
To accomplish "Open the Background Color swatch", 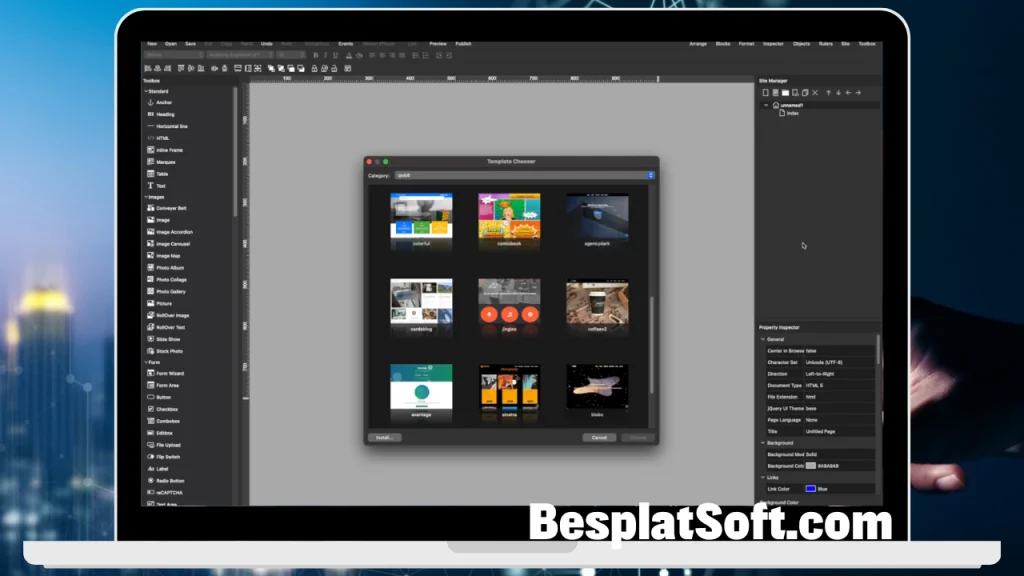I will point(810,466).
